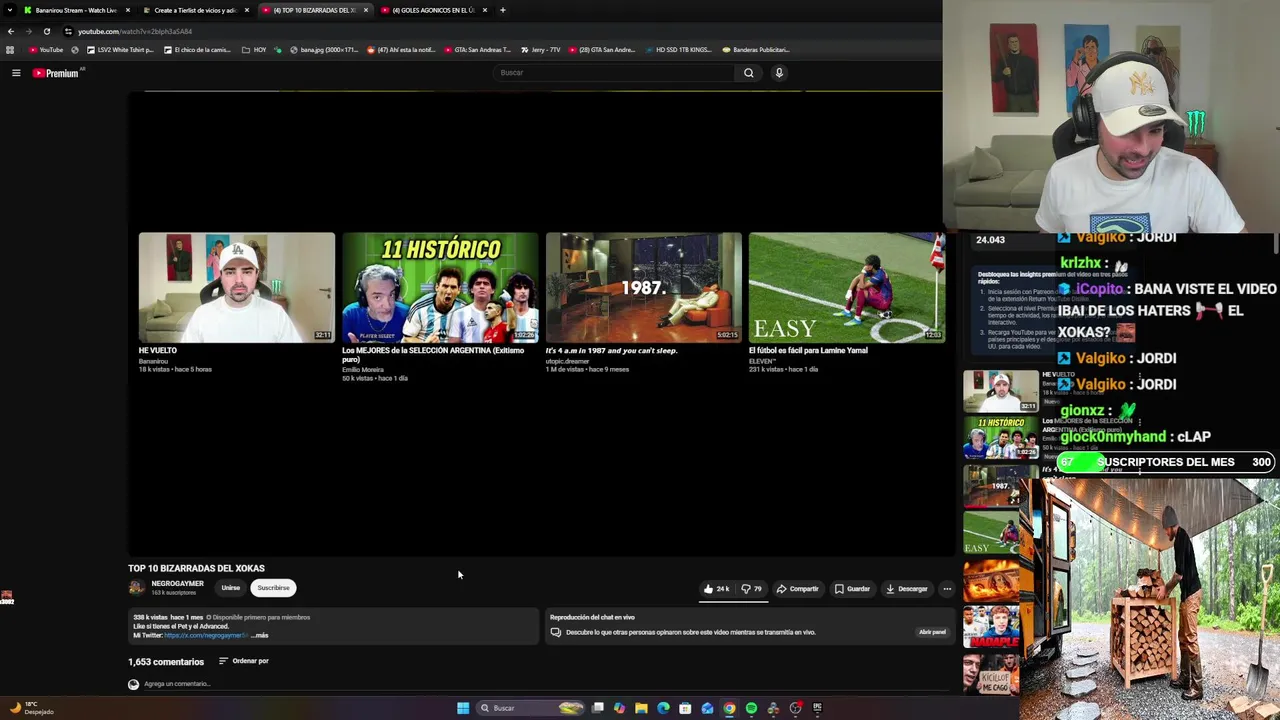
Task: Open a new browser tab with plus button
Action: point(502,10)
